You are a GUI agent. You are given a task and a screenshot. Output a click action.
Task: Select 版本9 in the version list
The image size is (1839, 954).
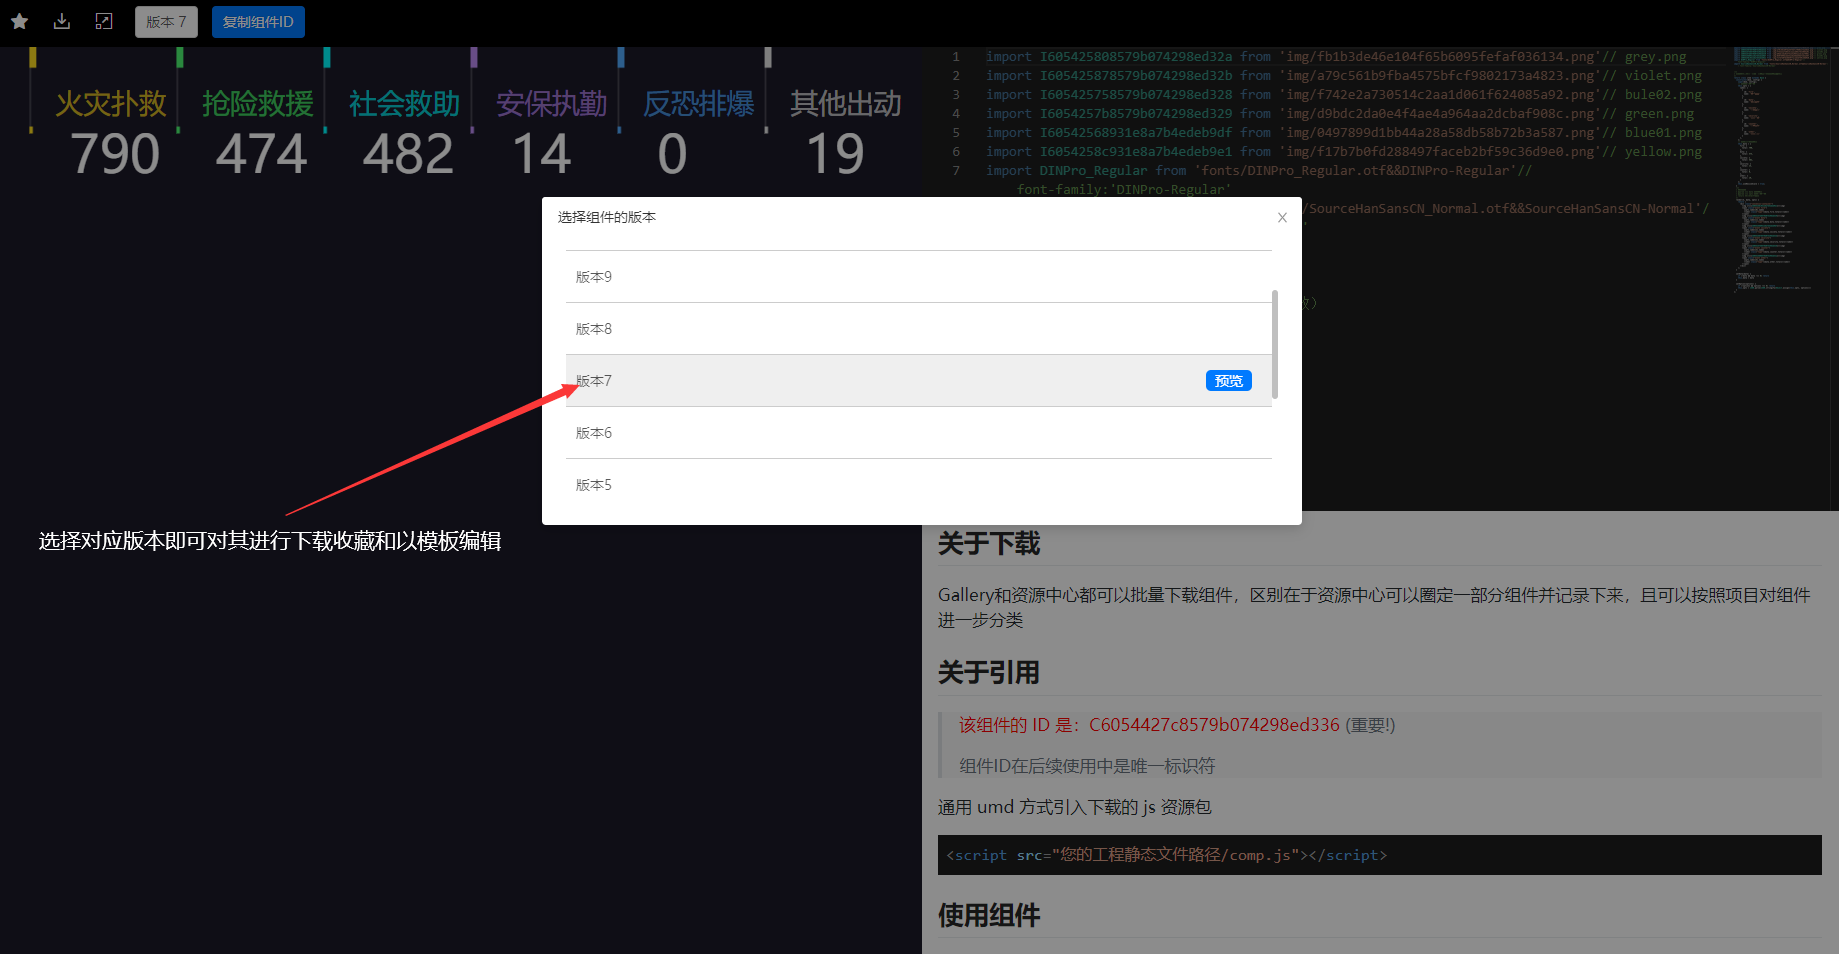point(918,277)
